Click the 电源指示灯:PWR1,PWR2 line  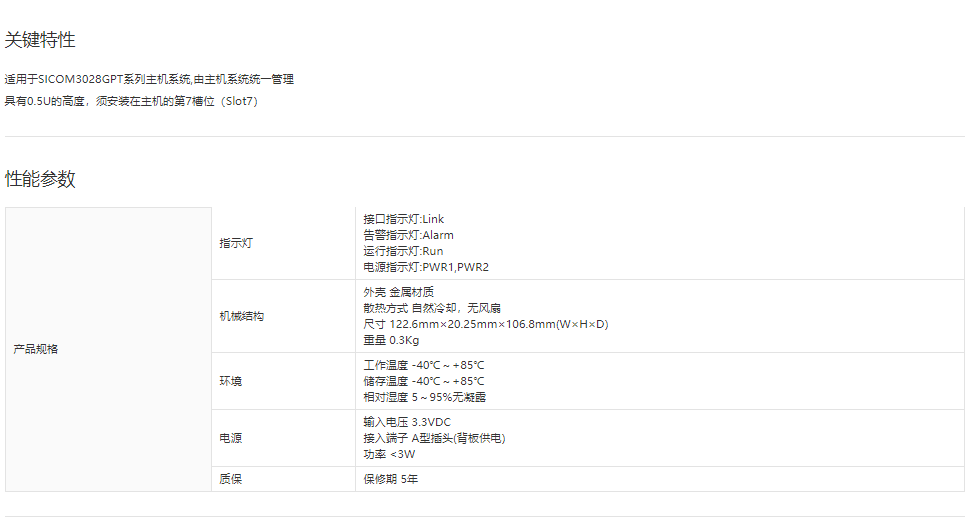[426, 267]
